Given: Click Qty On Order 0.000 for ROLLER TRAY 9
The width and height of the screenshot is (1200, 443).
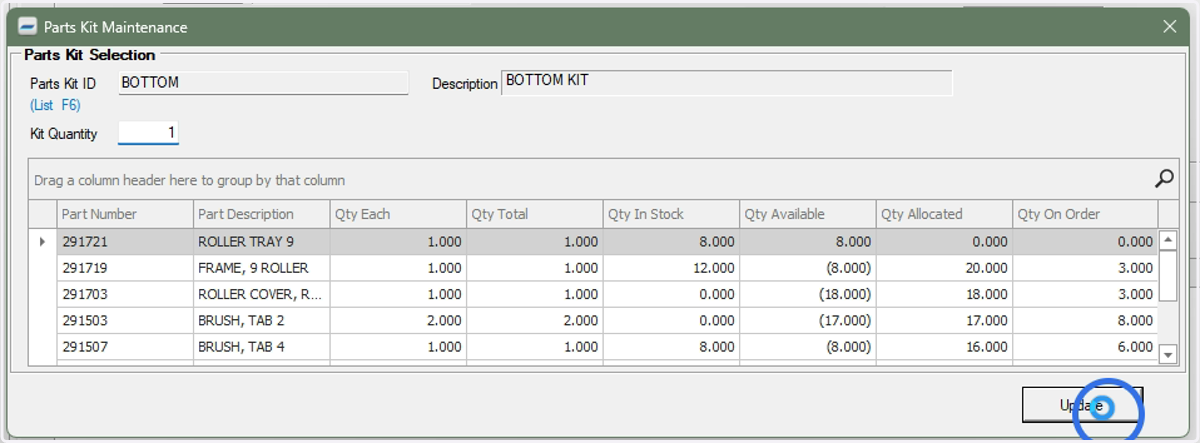Looking at the screenshot, I should coord(1085,242).
